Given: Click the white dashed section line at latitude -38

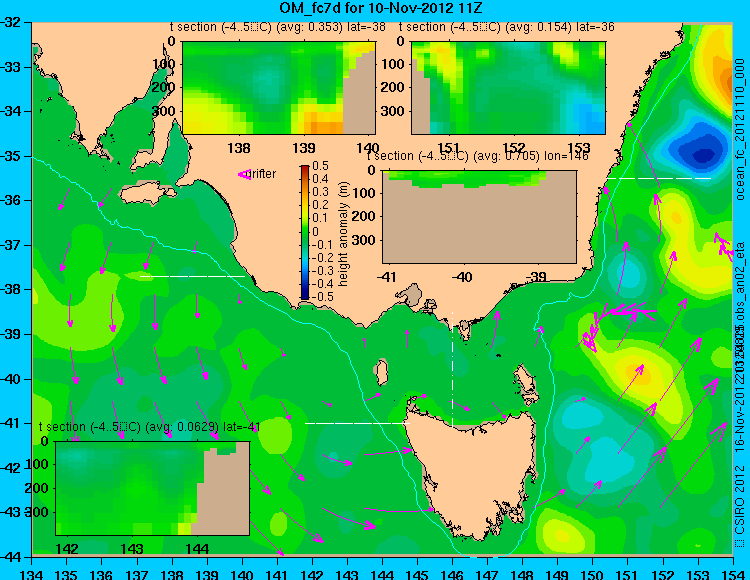Looking at the screenshot, I should (x=192, y=276).
